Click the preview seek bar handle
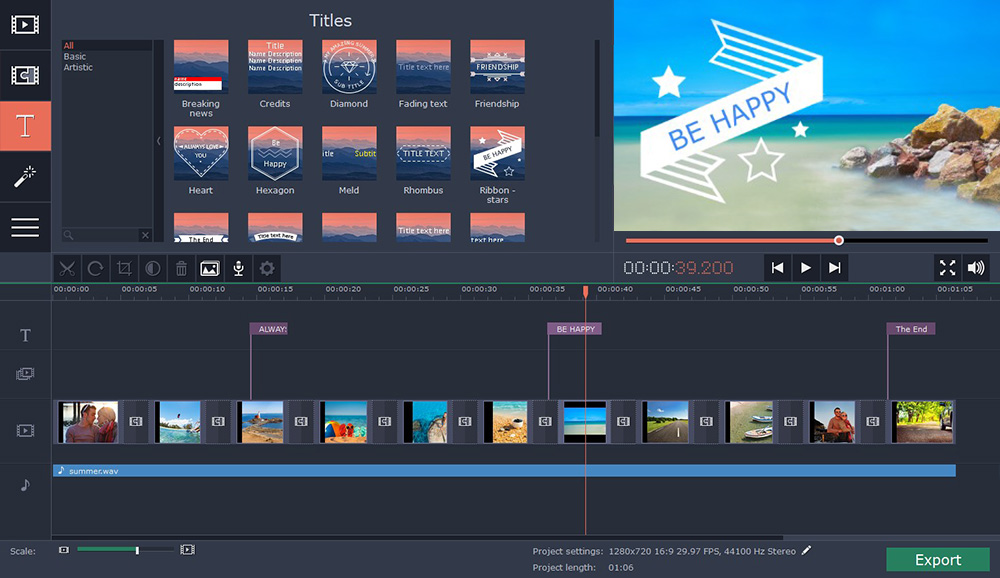The width and height of the screenshot is (1000, 578). pos(839,241)
